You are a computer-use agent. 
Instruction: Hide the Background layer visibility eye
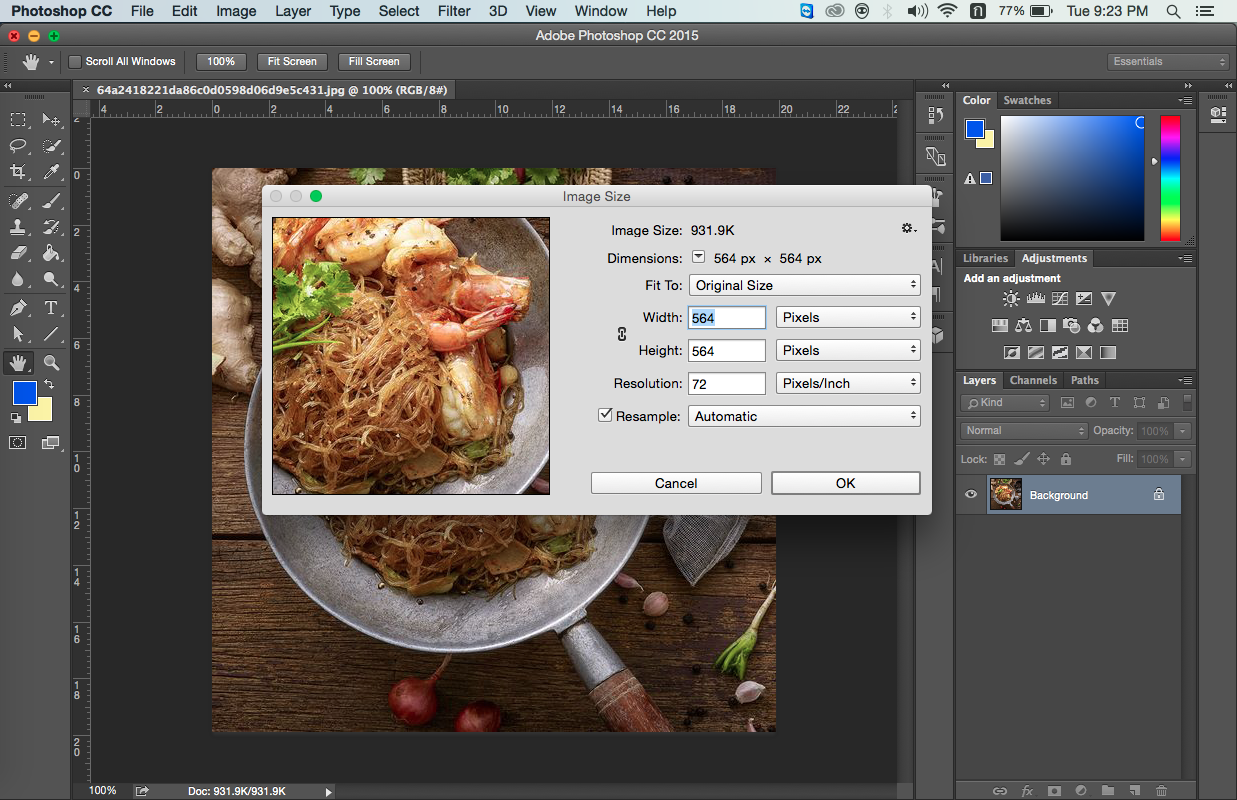pos(970,494)
